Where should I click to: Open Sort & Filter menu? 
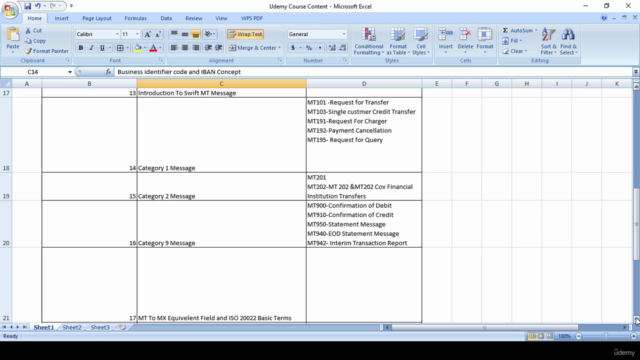[549, 41]
